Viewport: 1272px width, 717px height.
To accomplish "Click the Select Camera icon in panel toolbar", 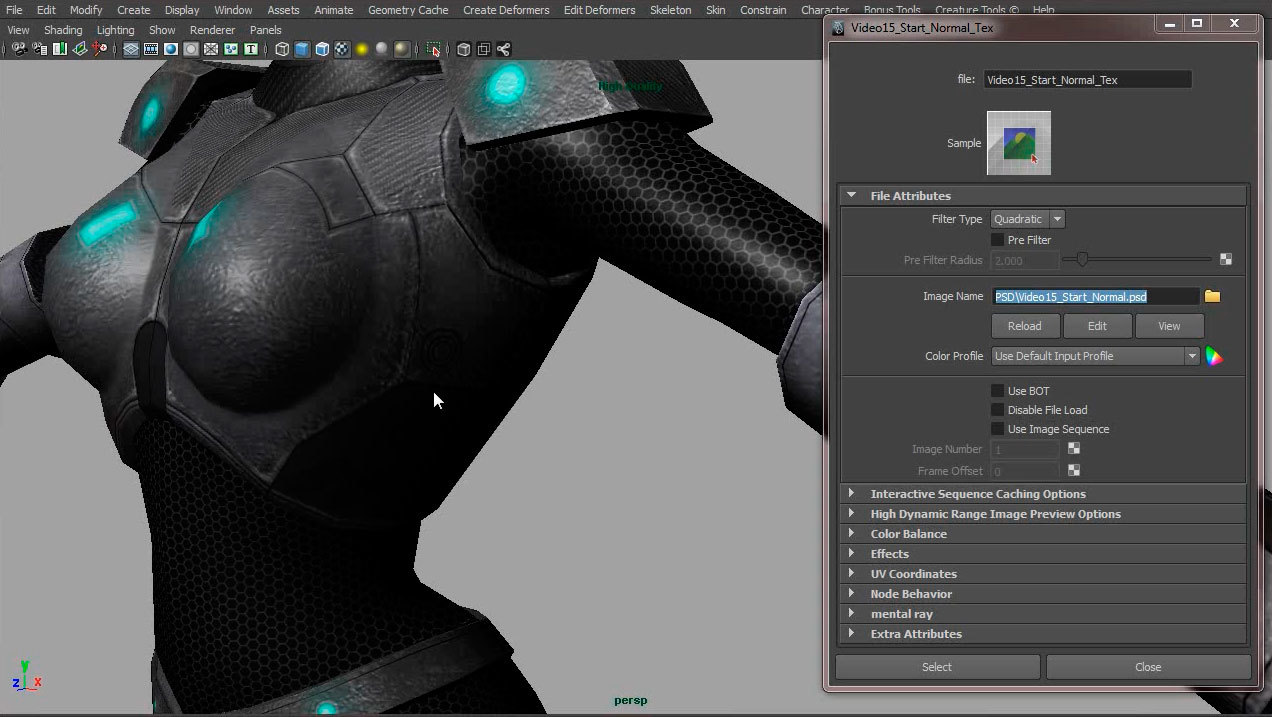I will [19, 49].
